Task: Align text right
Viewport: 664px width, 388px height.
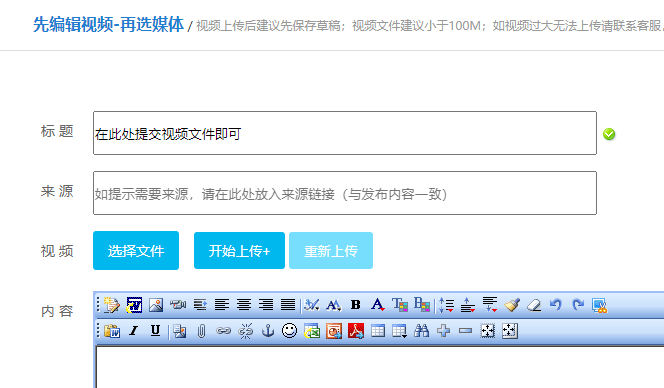Action: [266, 305]
